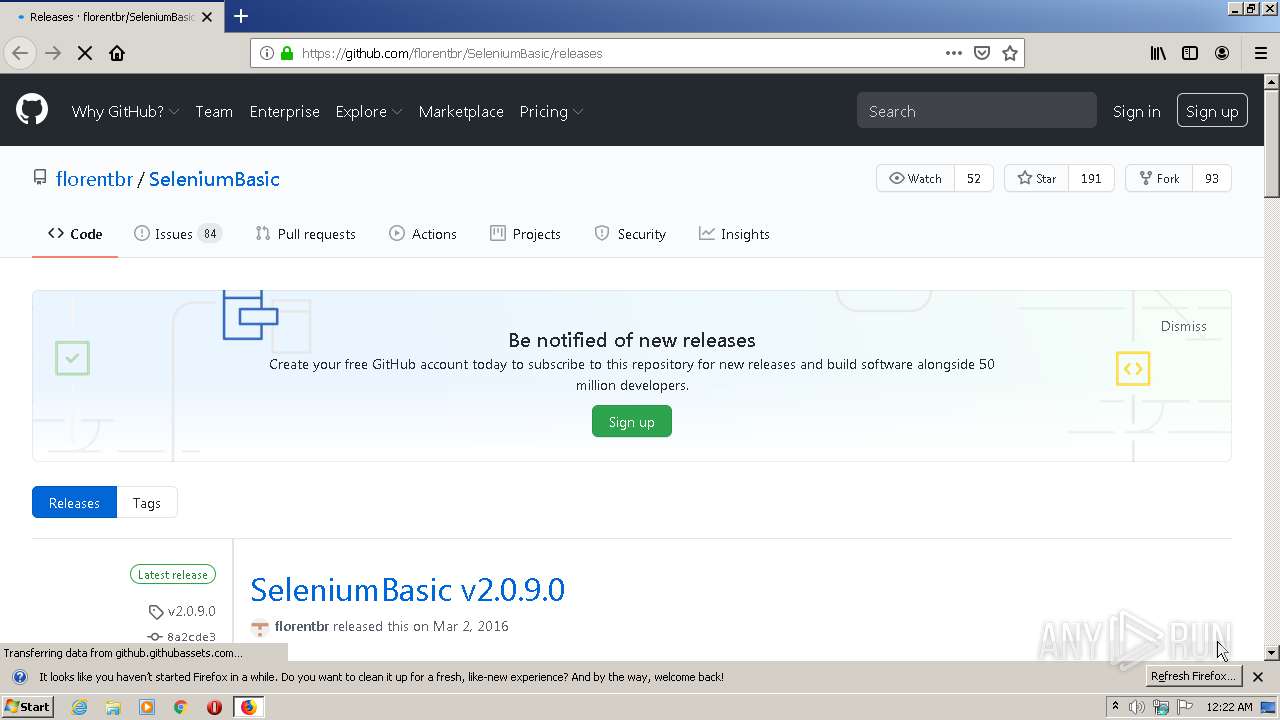This screenshot has height=720, width=1280.
Task: Open SeleniumBasic v2.0.9.0 release link
Action: click(x=407, y=589)
